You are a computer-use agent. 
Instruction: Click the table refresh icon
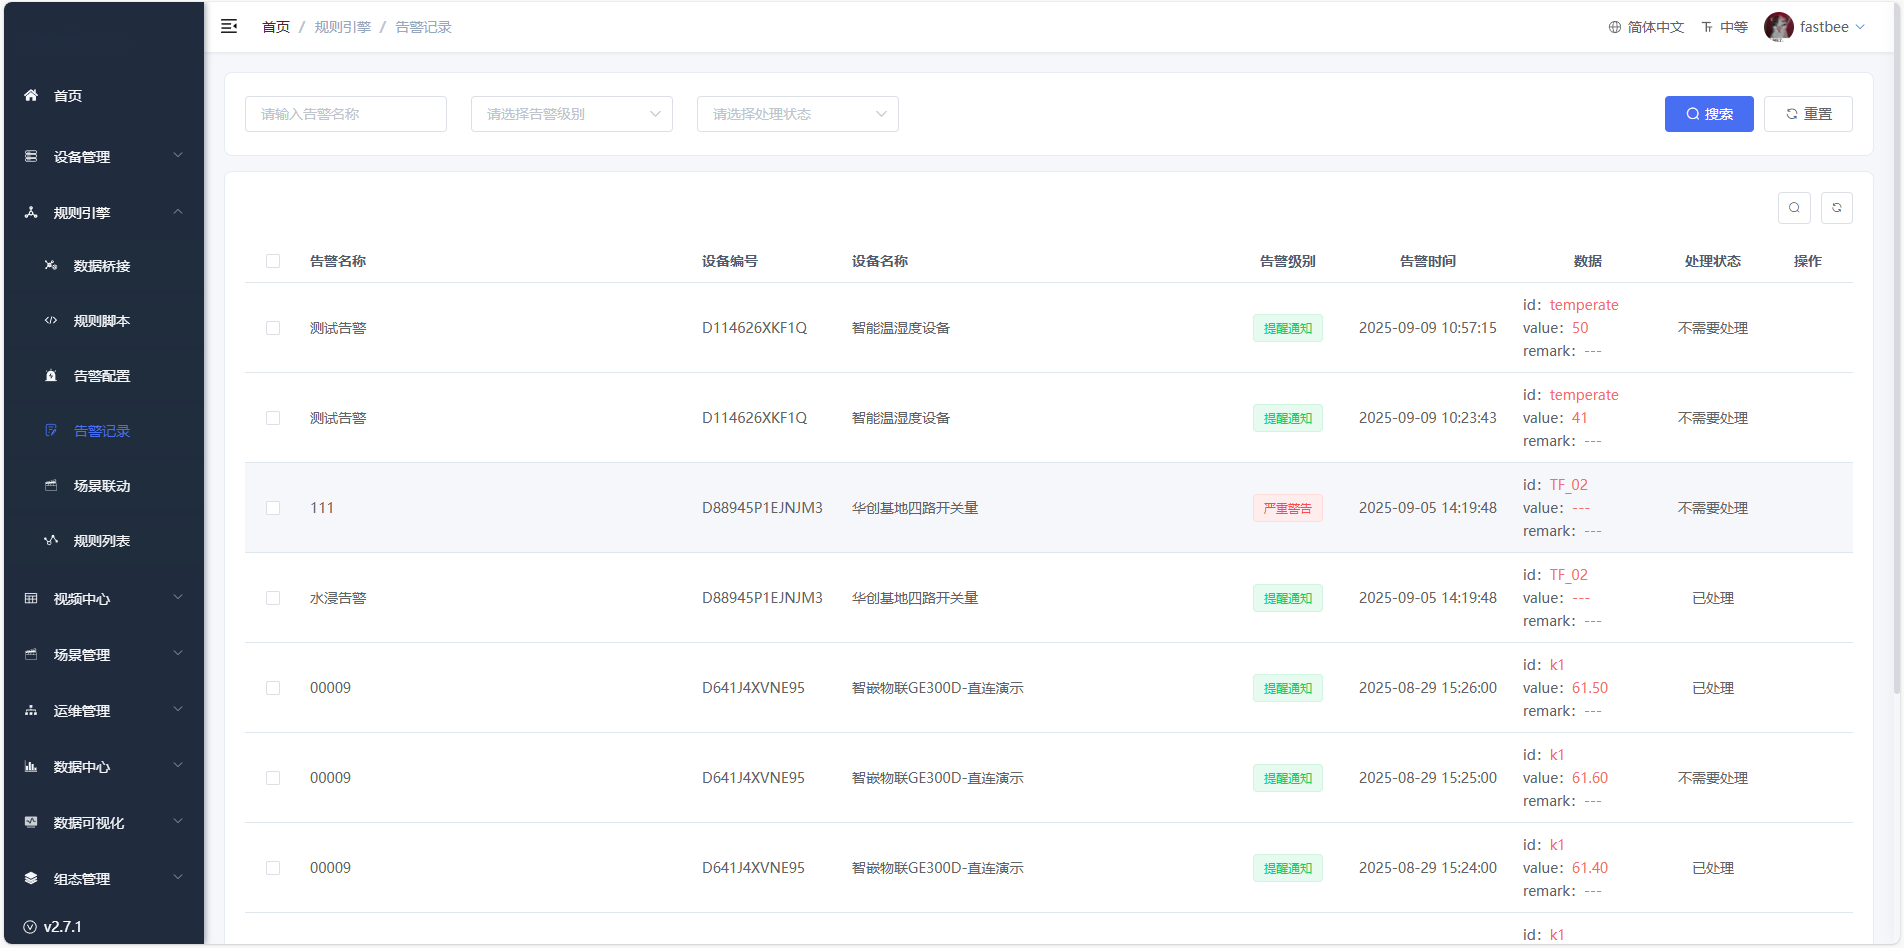coord(1836,208)
